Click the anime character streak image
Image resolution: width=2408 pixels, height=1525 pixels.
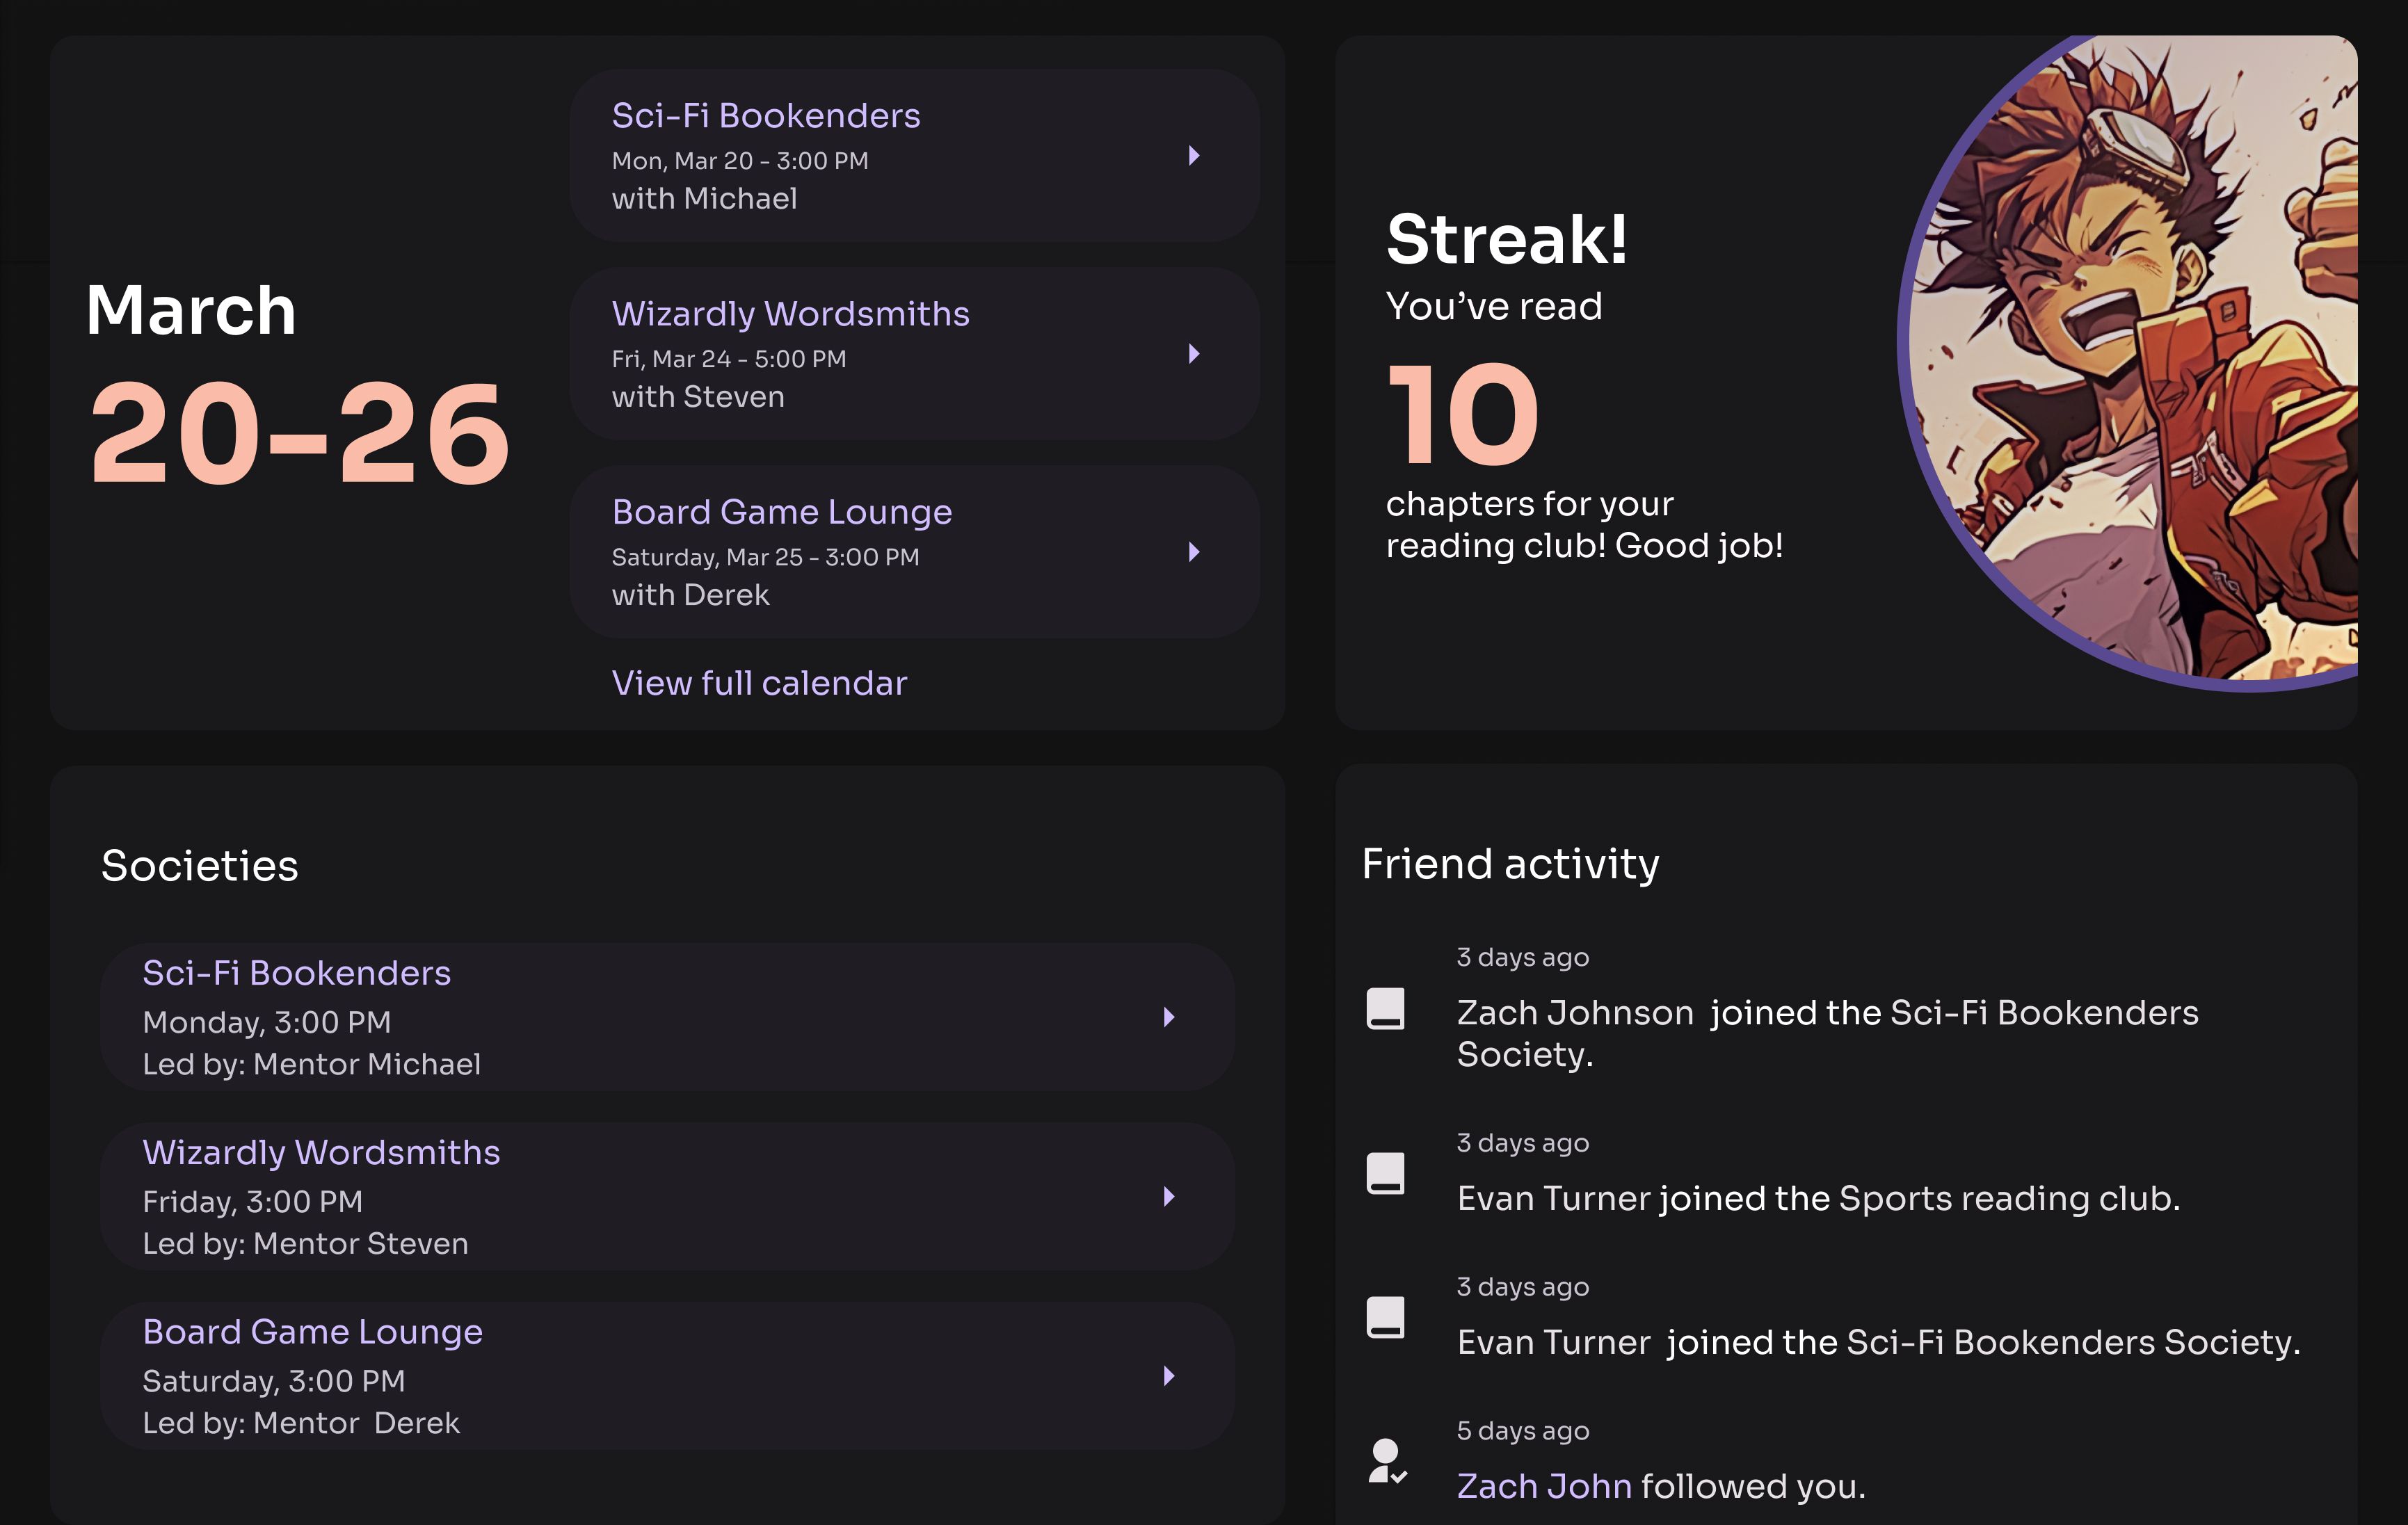(x=2128, y=362)
